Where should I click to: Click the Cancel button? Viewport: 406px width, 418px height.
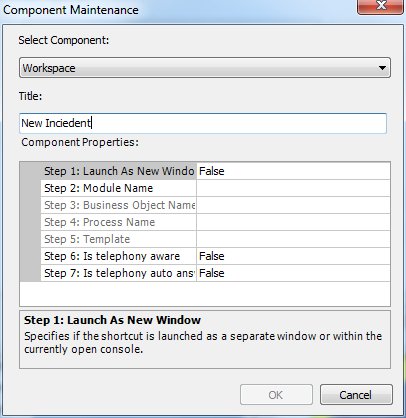pyautogui.click(x=356, y=395)
